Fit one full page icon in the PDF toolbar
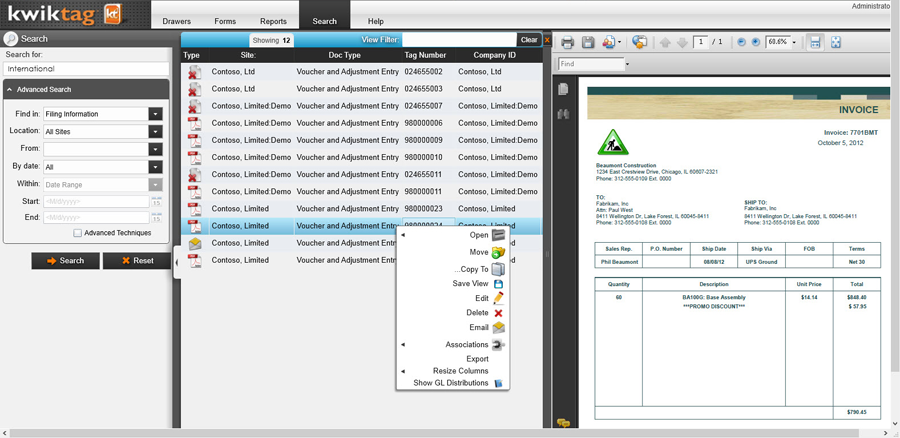 [x=836, y=42]
